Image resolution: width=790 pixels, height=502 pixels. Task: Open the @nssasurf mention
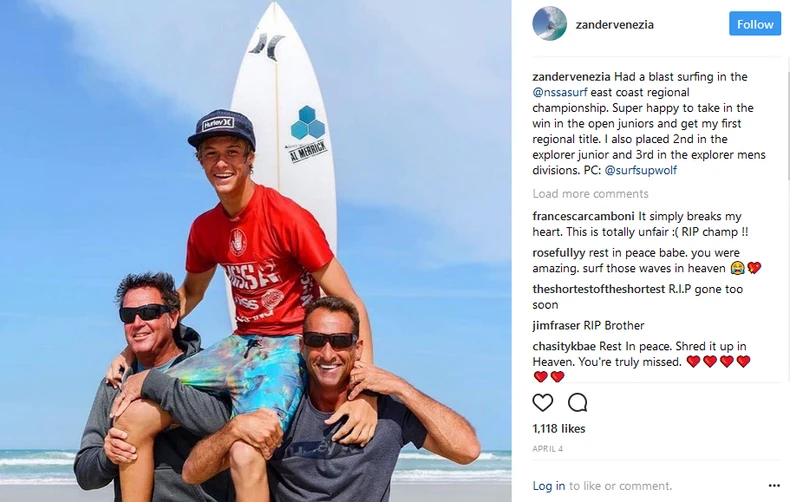click(560, 92)
